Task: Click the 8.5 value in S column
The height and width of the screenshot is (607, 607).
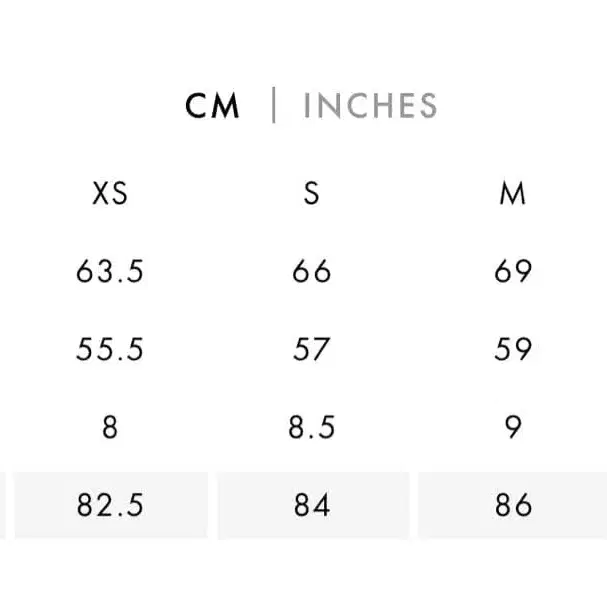Action: click(x=311, y=428)
